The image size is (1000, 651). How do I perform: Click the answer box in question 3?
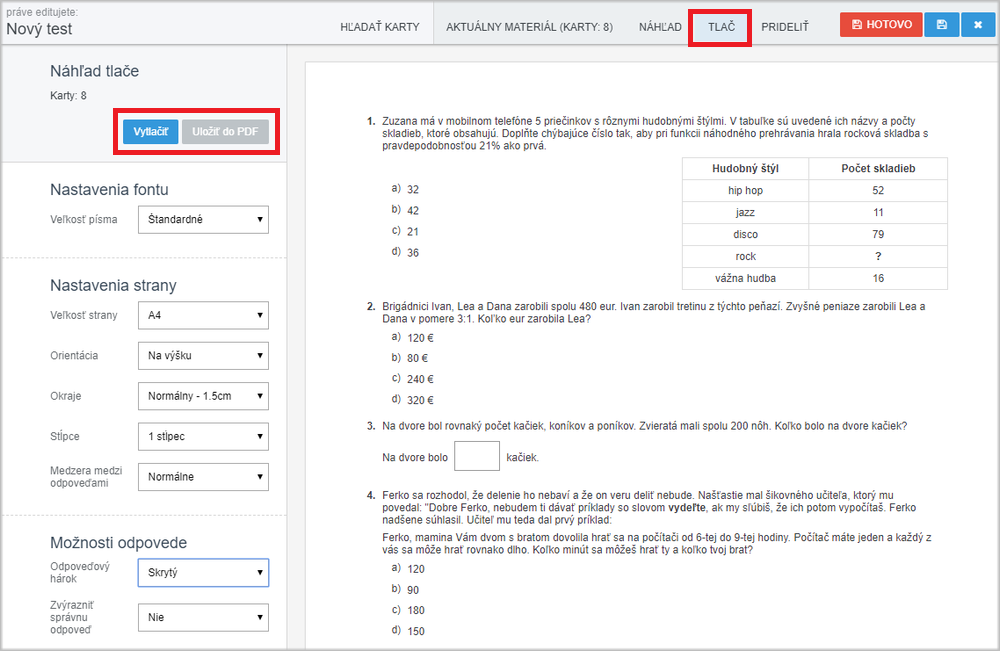pos(477,457)
